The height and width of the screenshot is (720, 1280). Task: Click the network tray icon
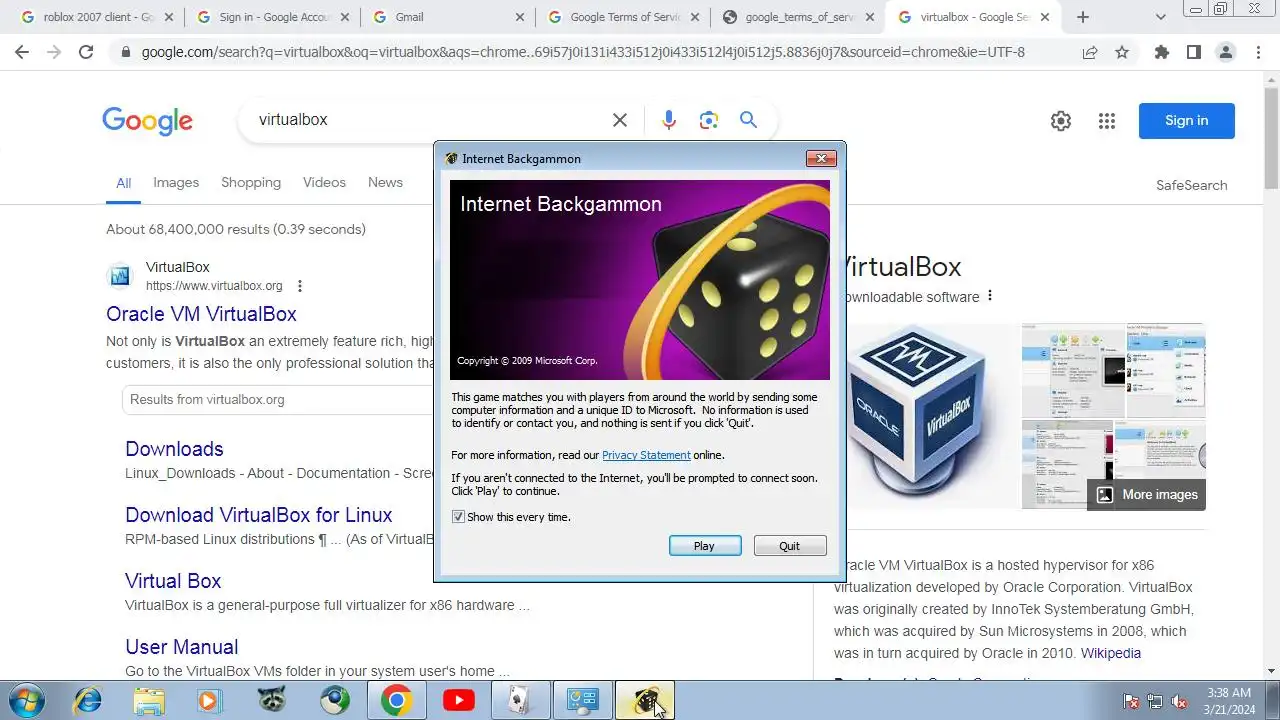[x=1155, y=701]
